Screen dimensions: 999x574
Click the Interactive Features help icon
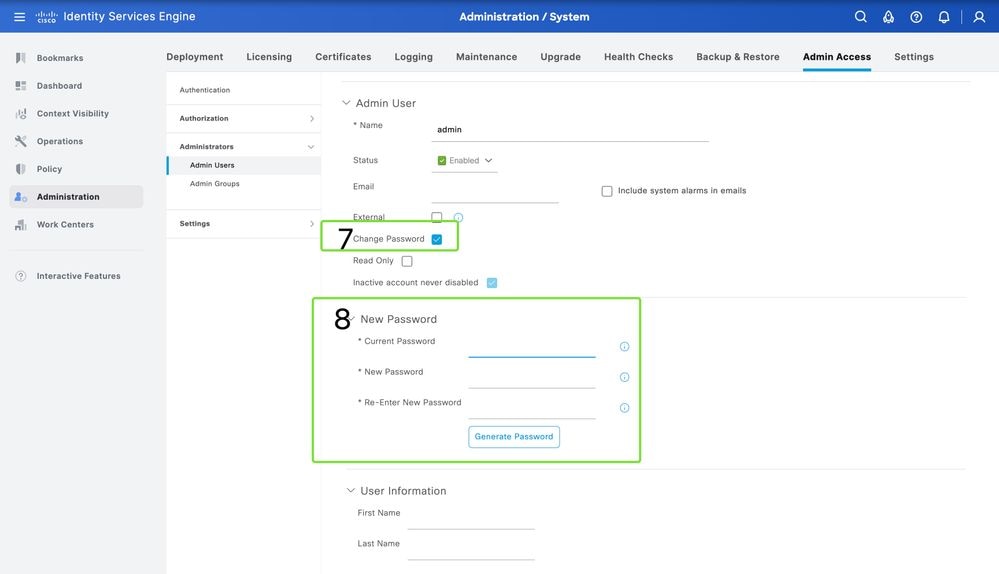tap(21, 276)
